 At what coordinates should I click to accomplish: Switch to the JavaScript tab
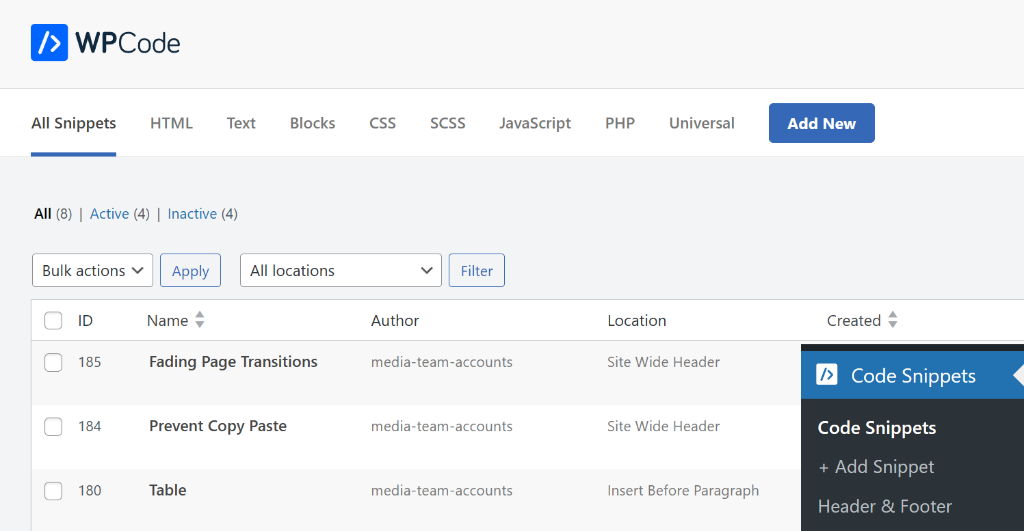pos(535,123)
